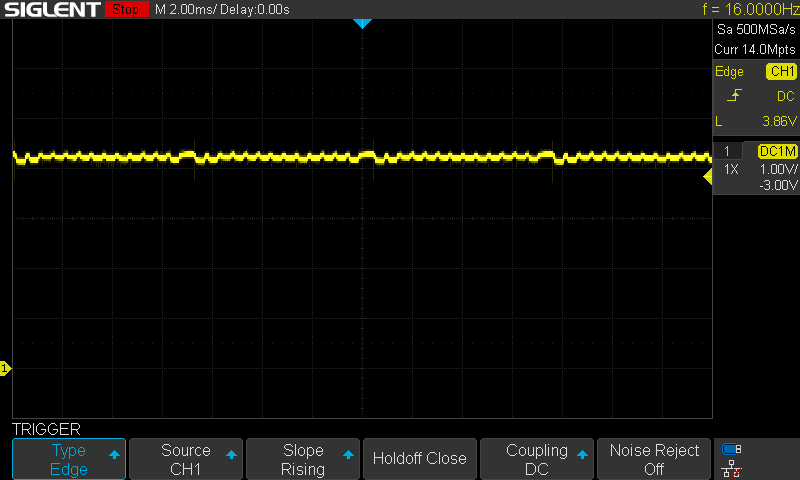
Task: Click the Edge trigger type label
Action: (x=729, y=71)
